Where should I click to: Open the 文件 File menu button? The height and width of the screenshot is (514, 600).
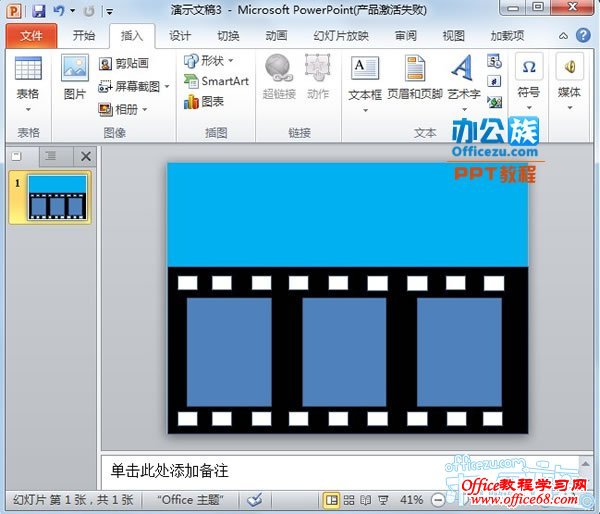[x=32, y=36]
